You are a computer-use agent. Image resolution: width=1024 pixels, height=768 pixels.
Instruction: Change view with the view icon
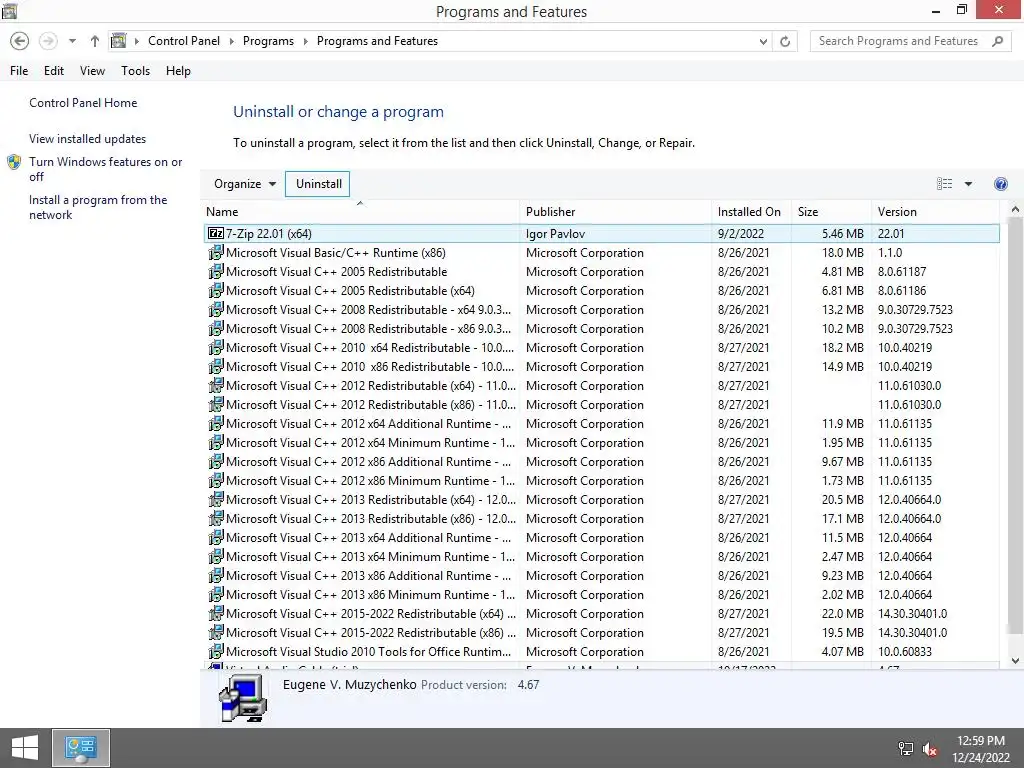coord(944,184)
